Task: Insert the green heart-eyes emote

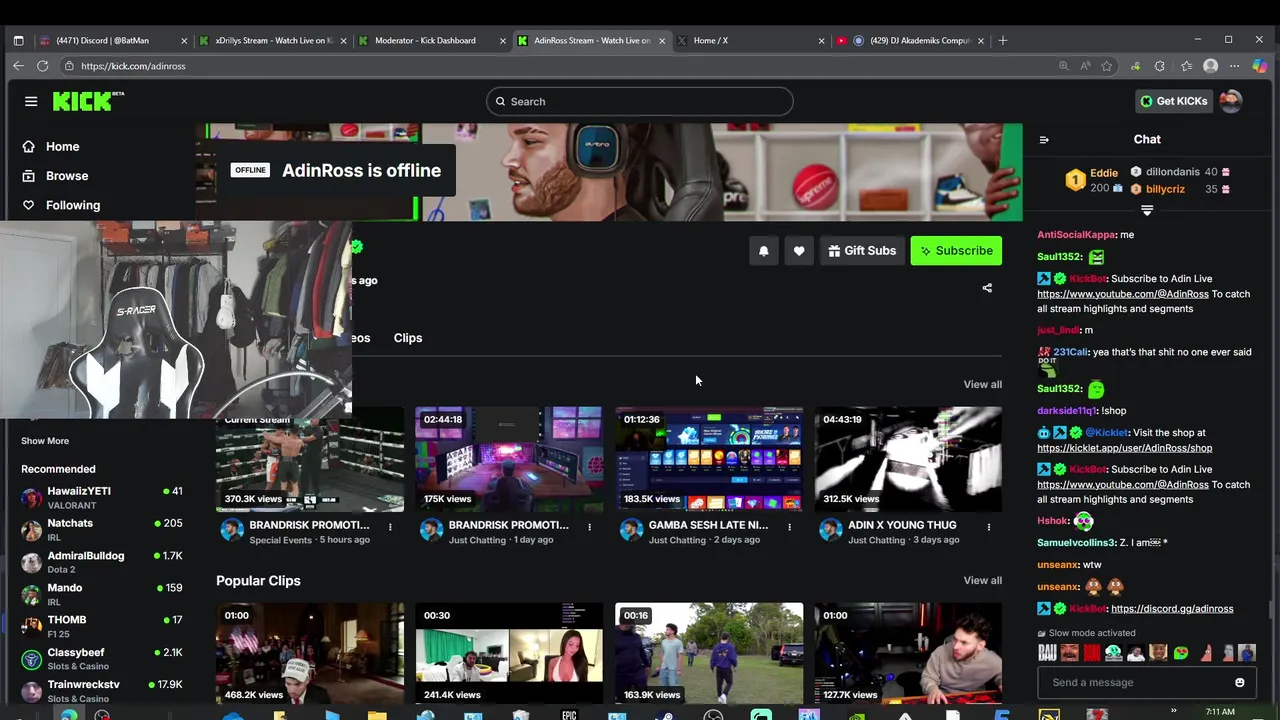Action: 1181,653
